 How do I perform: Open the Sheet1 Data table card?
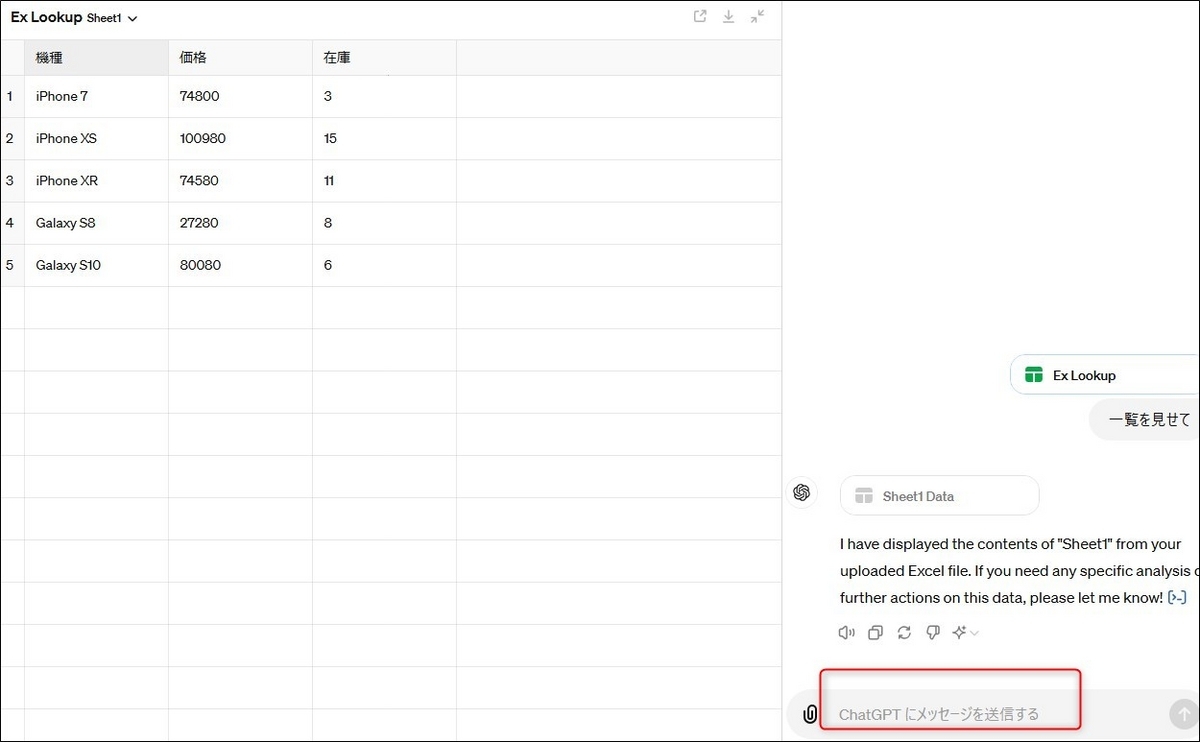coord(940,496)
